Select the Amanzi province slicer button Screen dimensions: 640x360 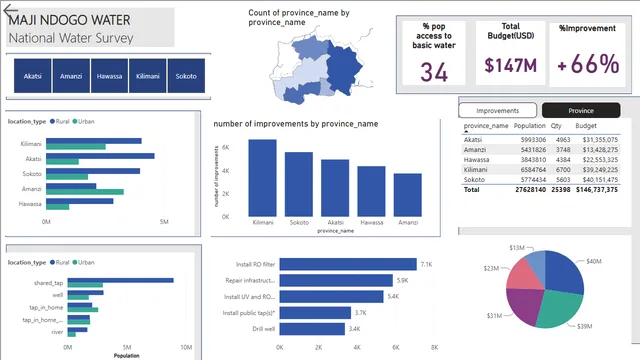click(x=71, y=76)
